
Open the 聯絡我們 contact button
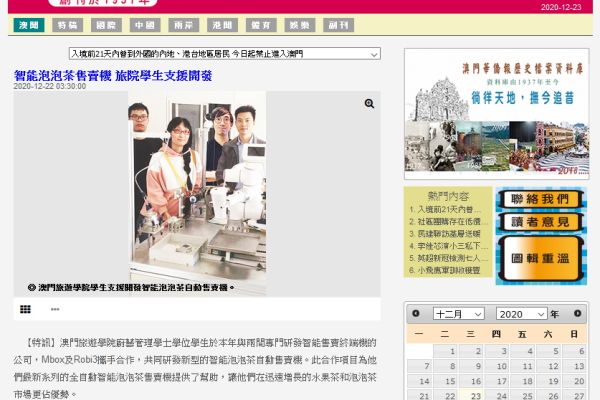pos(540,200)
